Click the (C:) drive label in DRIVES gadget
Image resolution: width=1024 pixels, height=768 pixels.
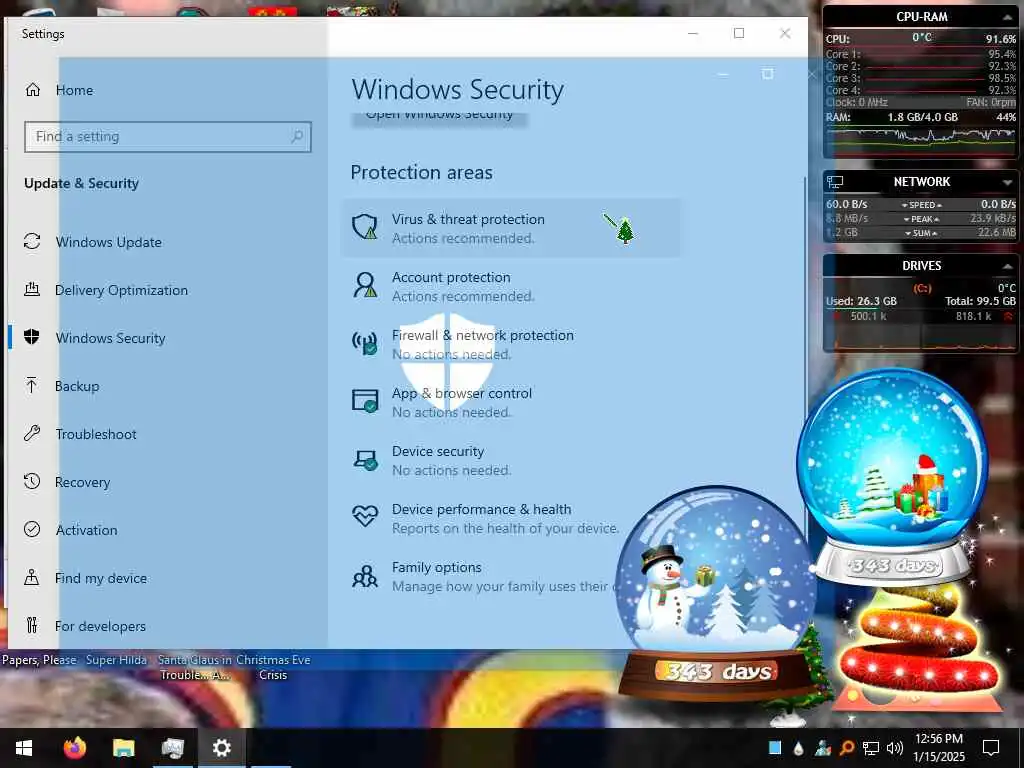pyautogui.click(x=921, y=288)
